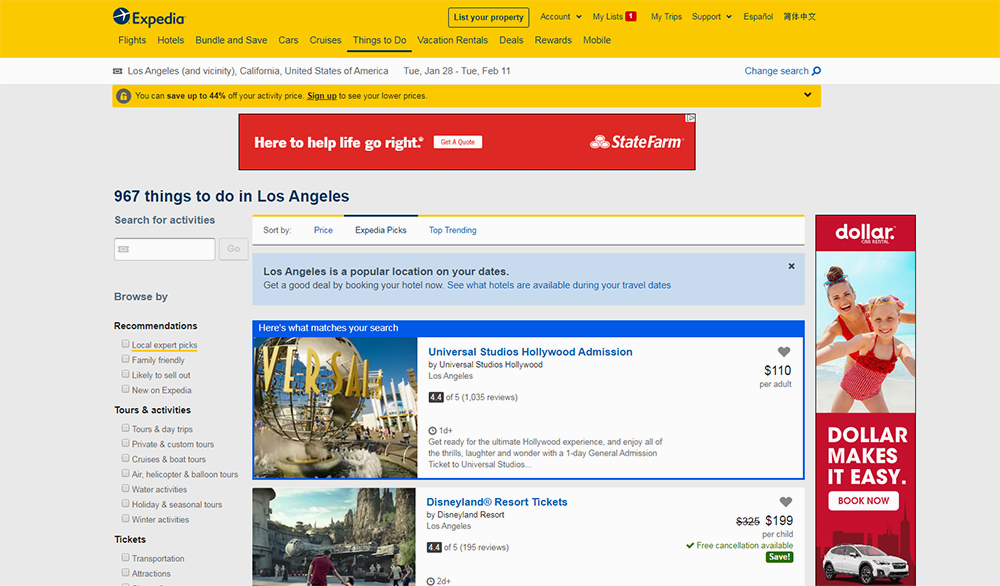
Task: Check the Cruises & boat tours checkbox
Action: (126, 458)
